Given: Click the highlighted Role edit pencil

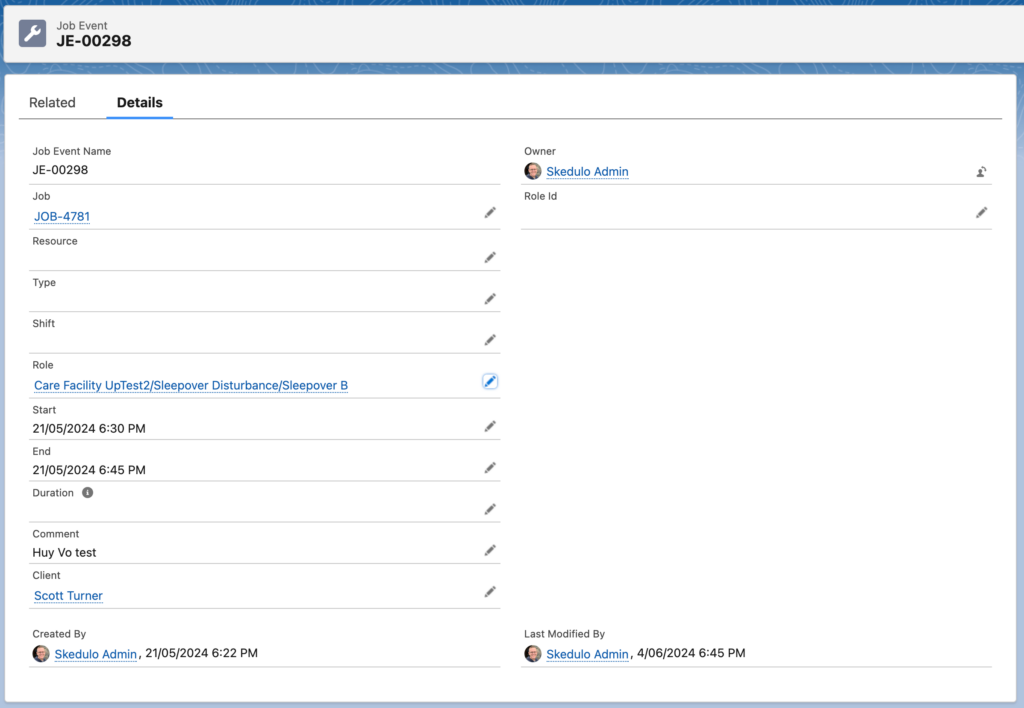Looking at the screenshot, I should point(490,382).
